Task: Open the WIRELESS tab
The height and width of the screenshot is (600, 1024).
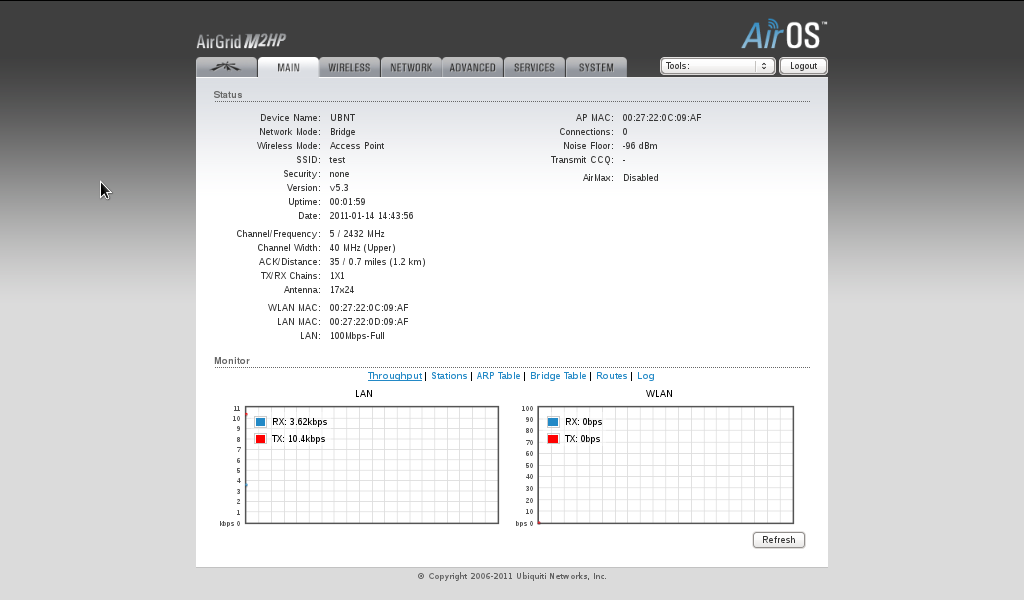Action: (349, 67)
